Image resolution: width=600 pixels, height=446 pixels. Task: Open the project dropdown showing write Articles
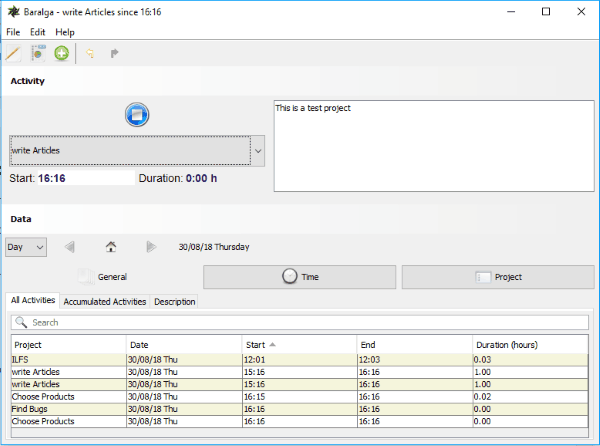pos(136,151)
